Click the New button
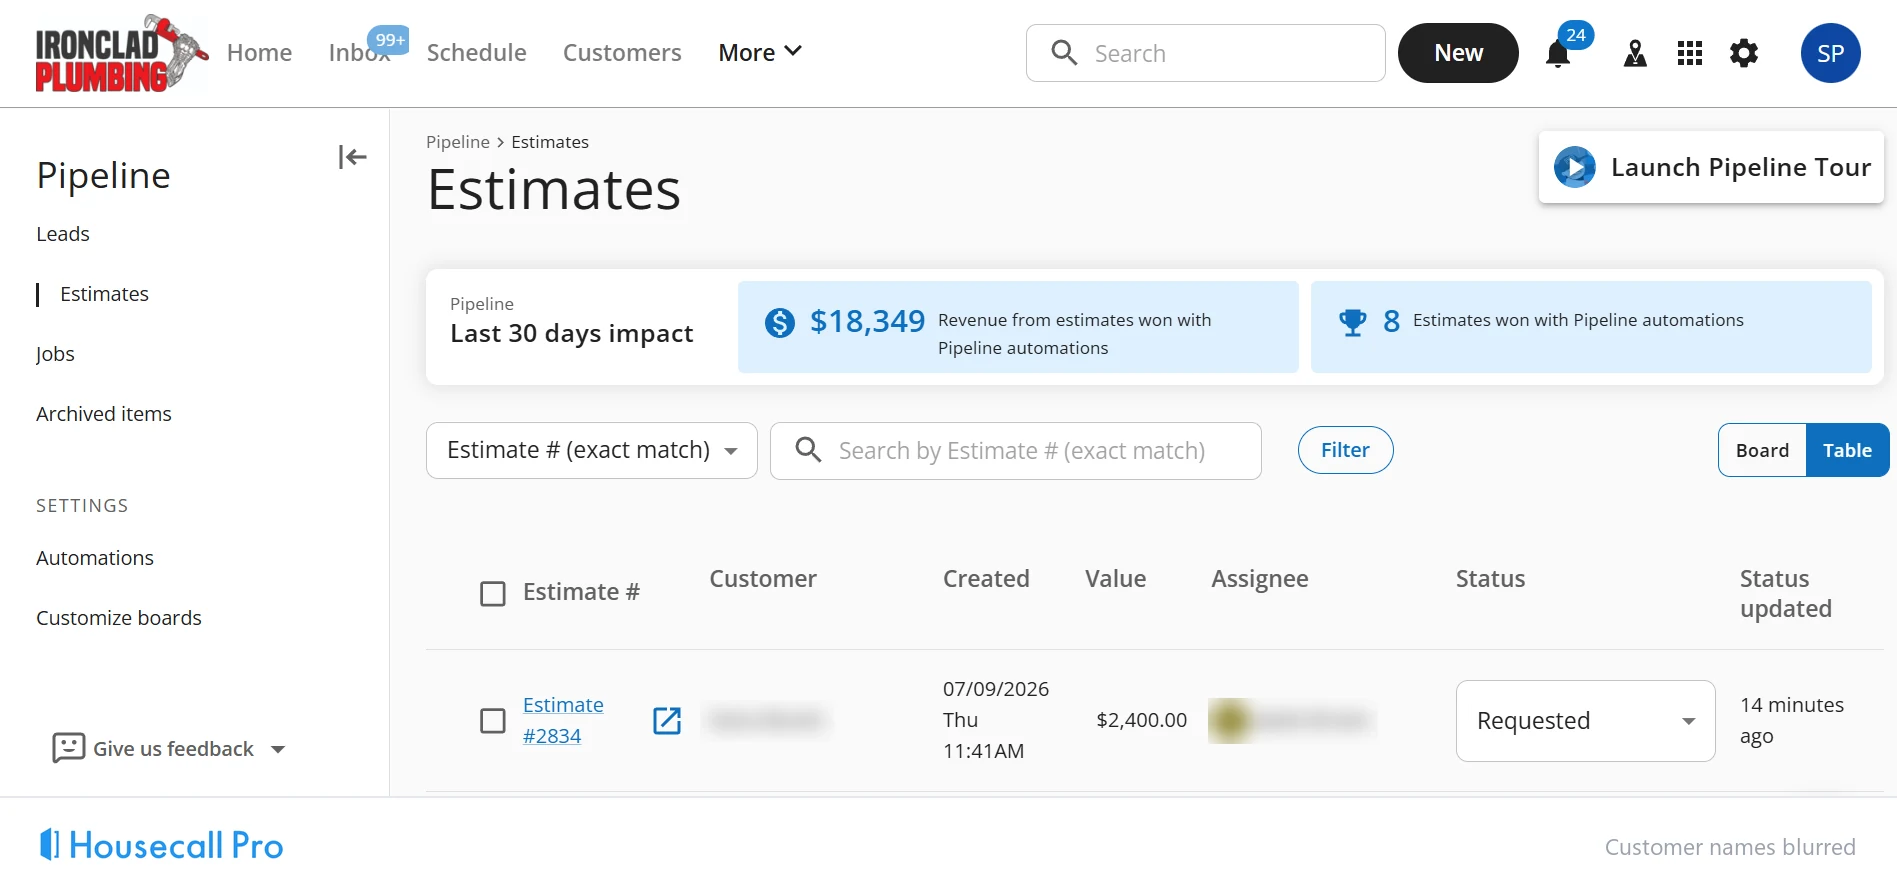The height and width of the screenshot is (892, 1897). pyautogui.click(x=1458, y=53)
